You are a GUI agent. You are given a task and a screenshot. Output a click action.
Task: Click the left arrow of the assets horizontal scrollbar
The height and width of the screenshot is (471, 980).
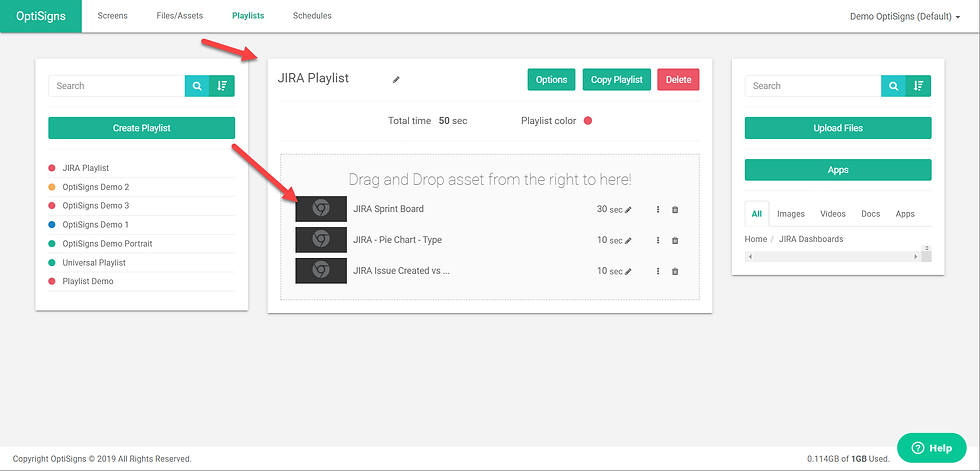click(750, 257)
